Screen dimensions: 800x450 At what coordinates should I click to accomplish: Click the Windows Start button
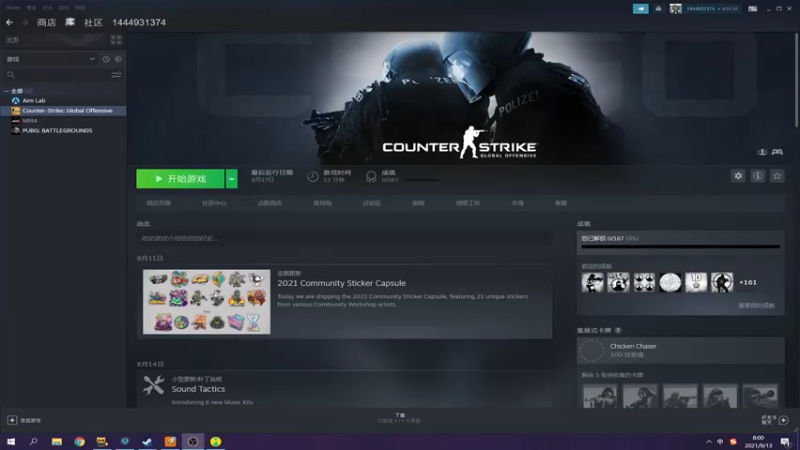11,441
